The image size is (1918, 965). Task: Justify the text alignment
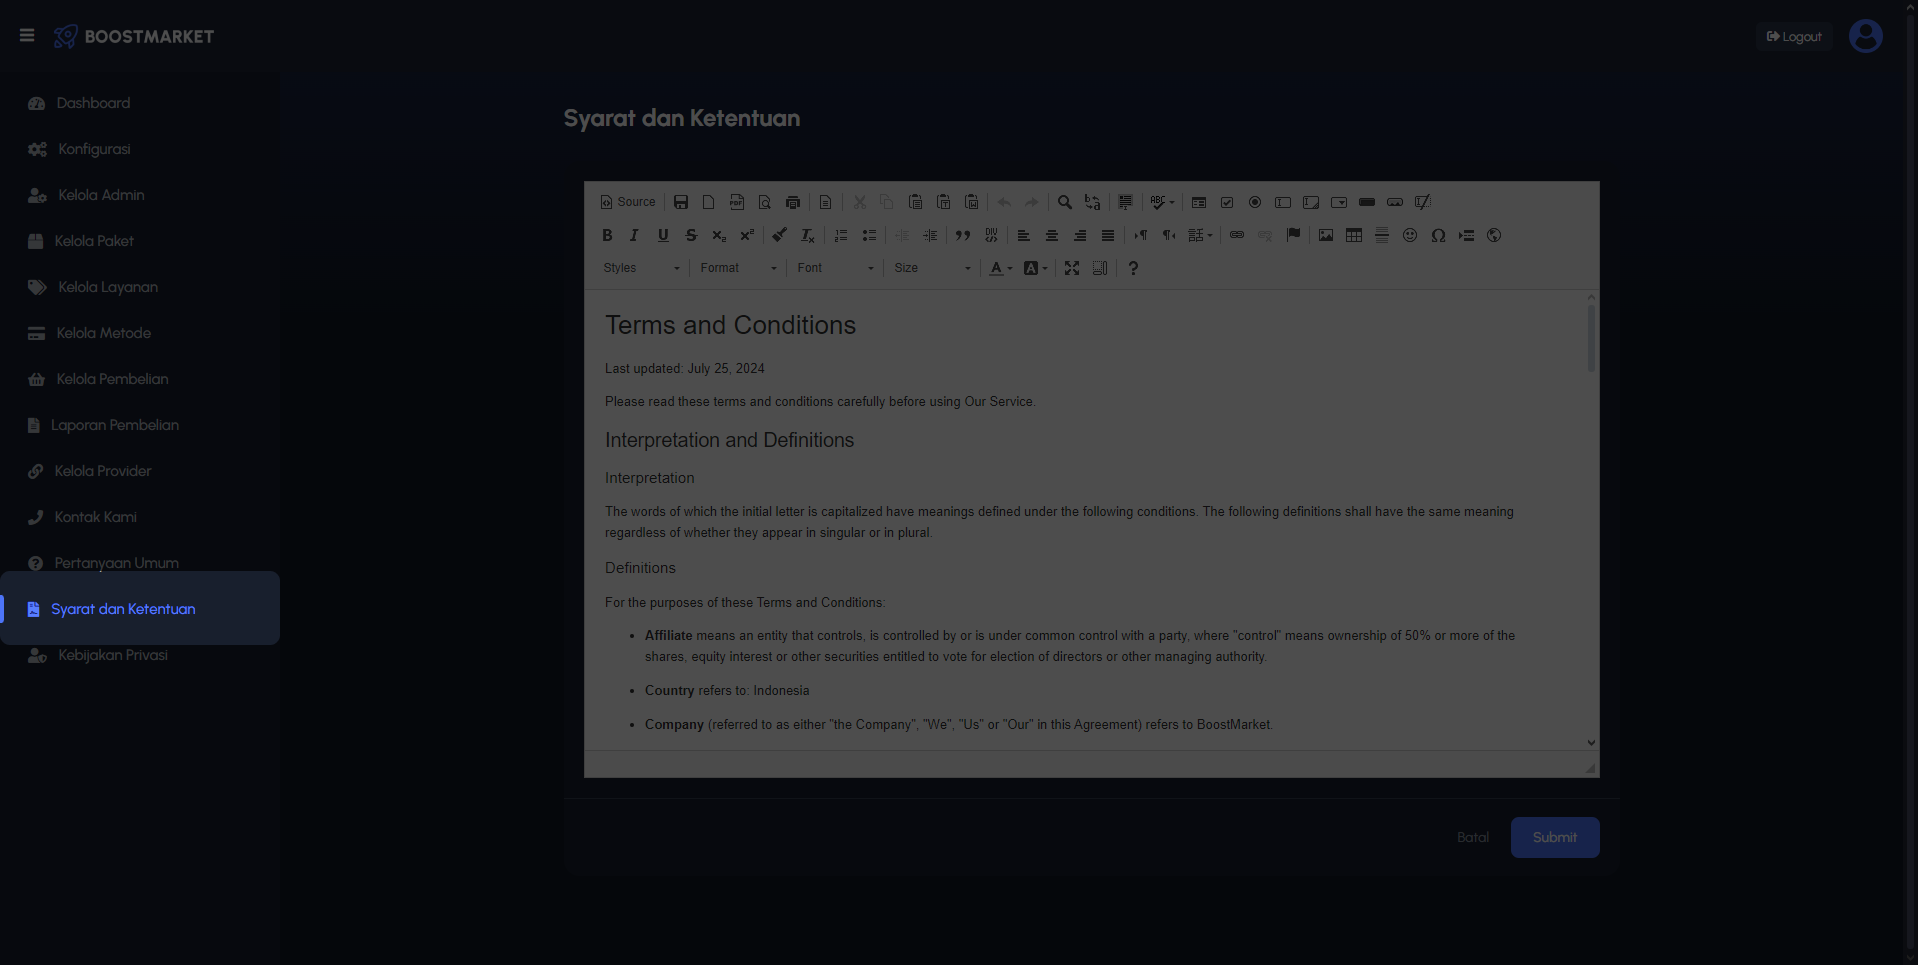1108,235
